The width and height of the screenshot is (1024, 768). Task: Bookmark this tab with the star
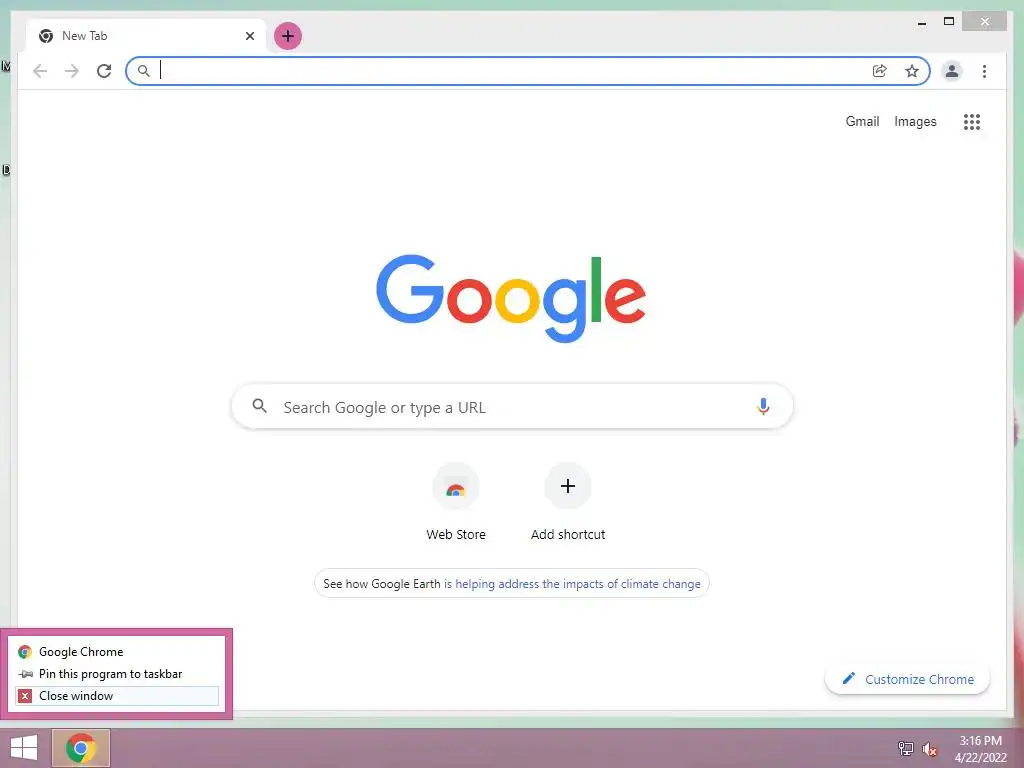pos(912,71)
